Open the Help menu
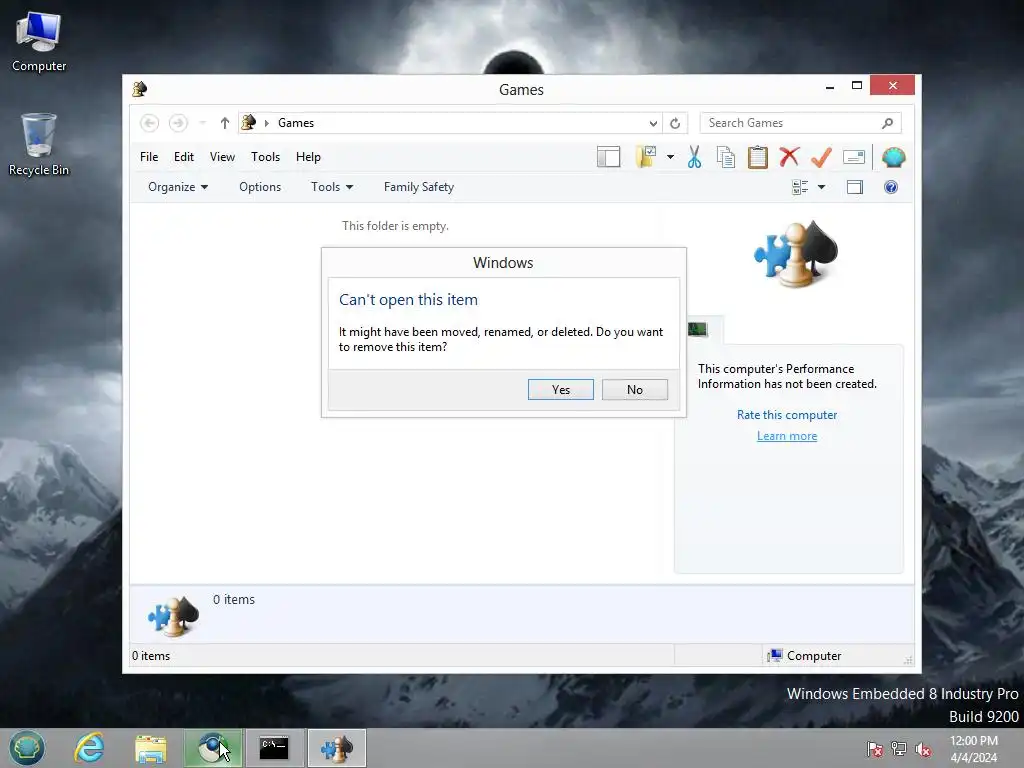The image size is (1024, 768). [x=308, y=157]
